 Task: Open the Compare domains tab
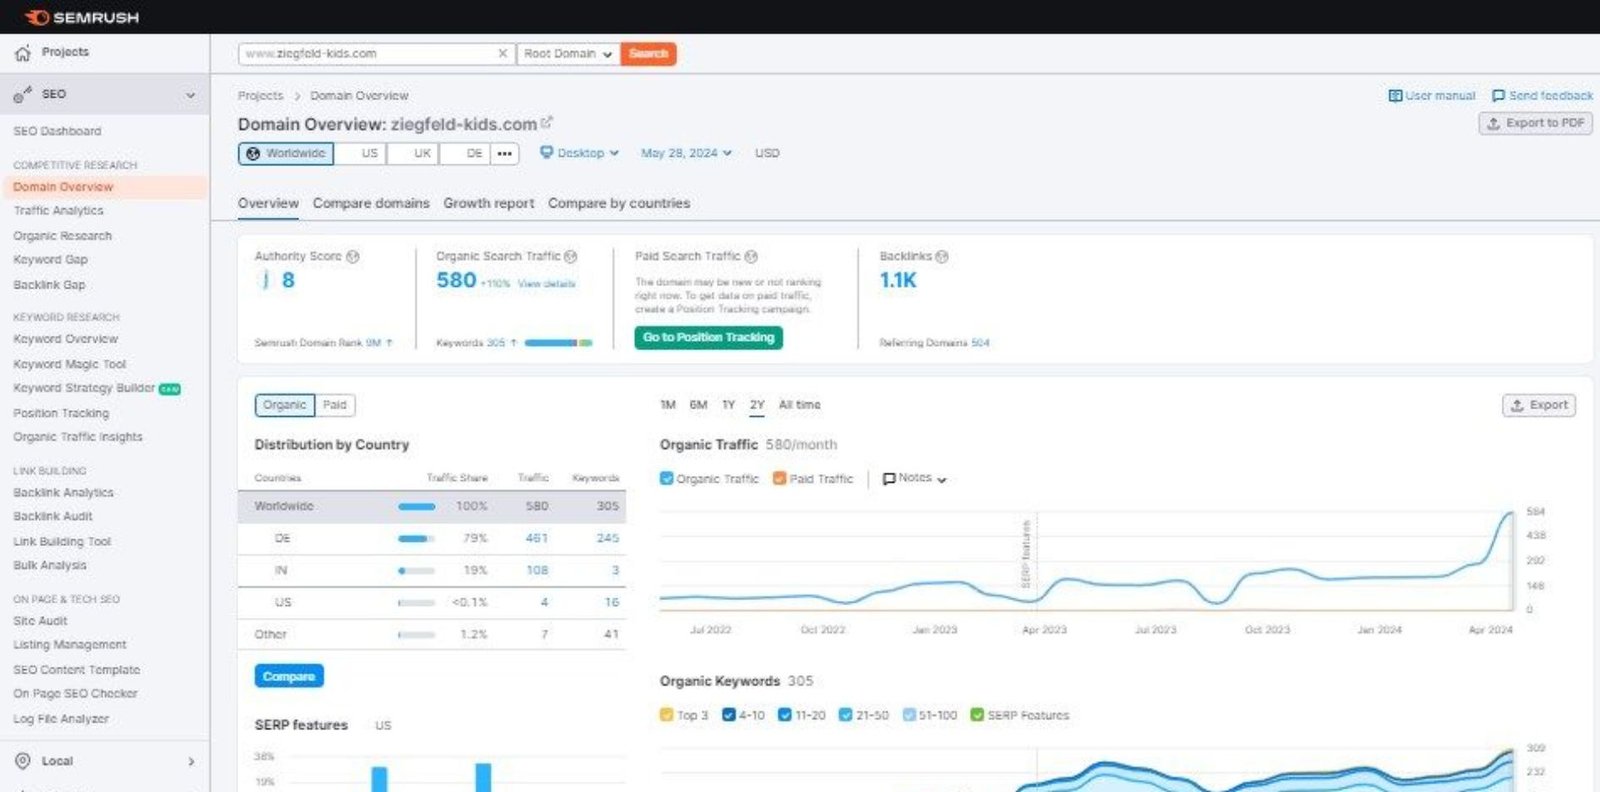pos(371,203)
